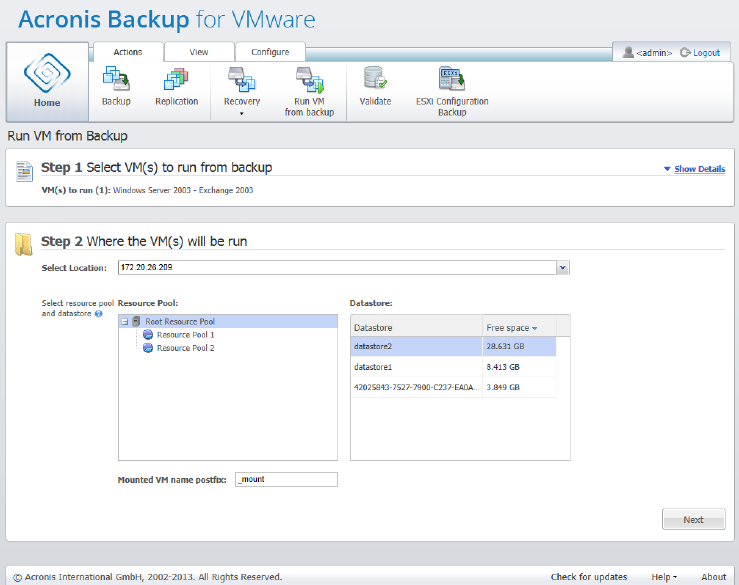Switch to the Actions tab
Viewport: 739px width, 585px height.
point(128,52)
